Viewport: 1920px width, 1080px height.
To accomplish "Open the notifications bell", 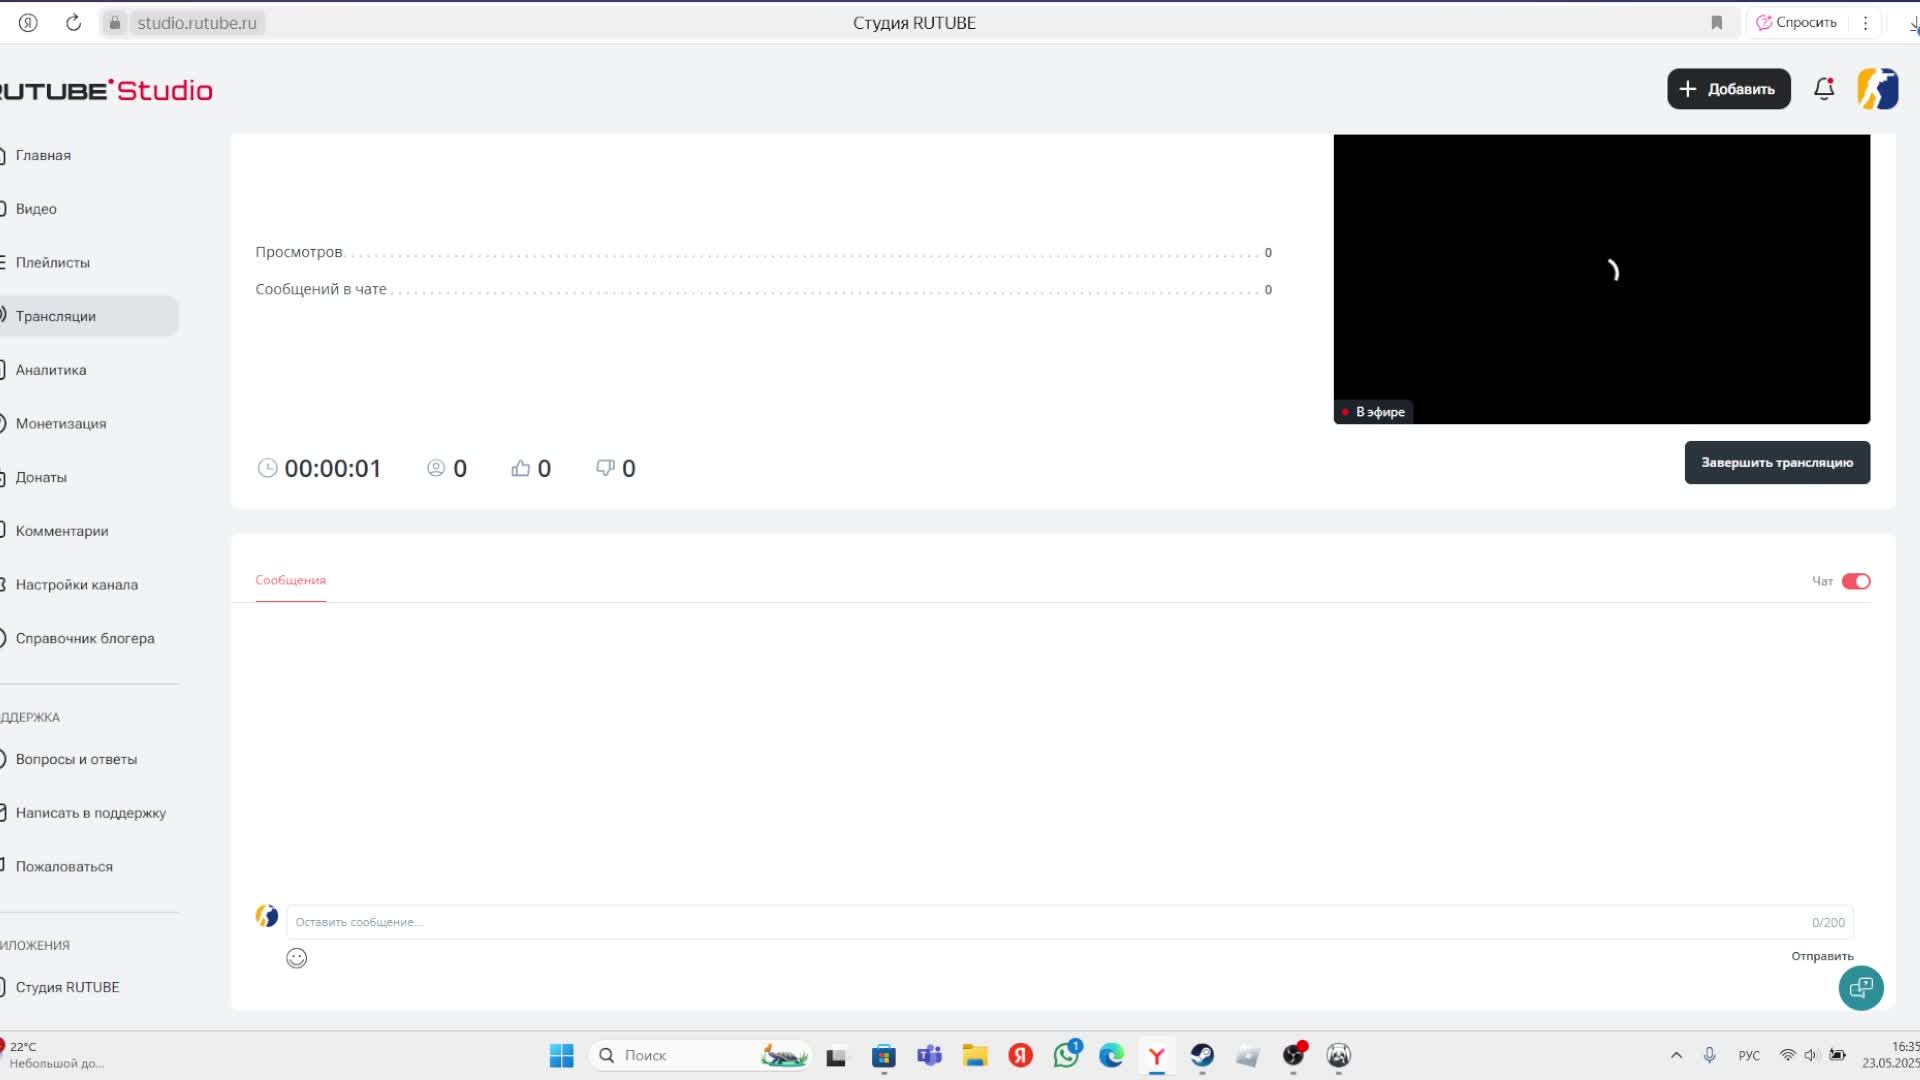I will point(1824,89).
